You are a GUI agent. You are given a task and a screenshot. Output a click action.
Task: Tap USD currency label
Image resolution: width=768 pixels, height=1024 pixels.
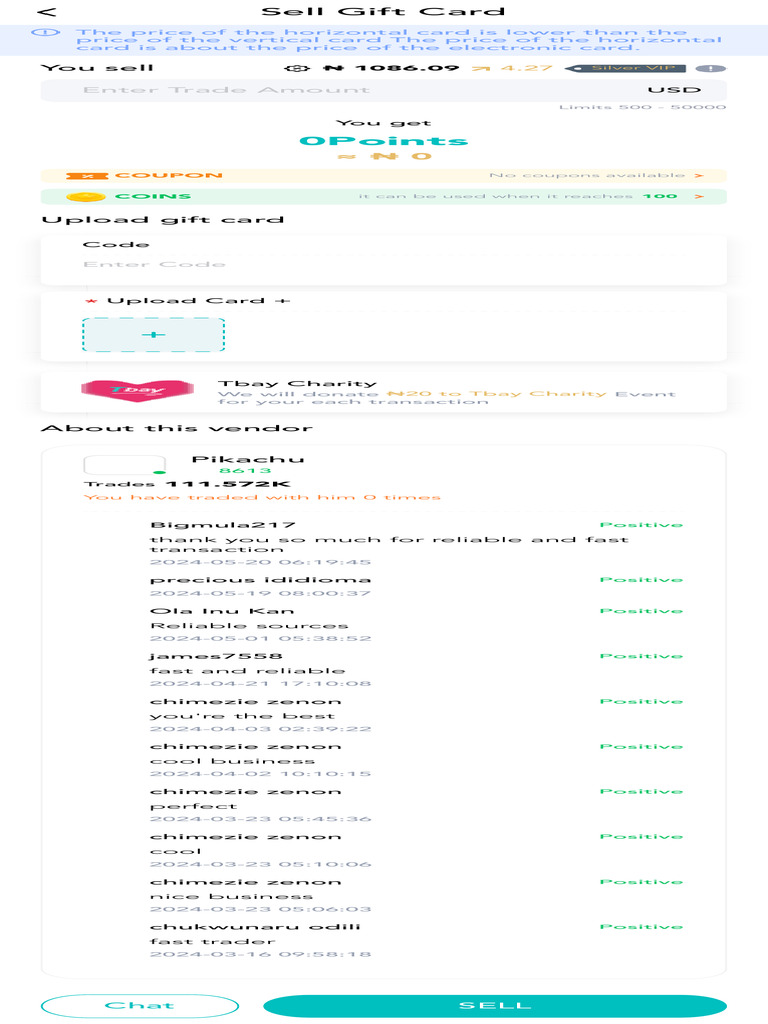click(x=674, y=90)
